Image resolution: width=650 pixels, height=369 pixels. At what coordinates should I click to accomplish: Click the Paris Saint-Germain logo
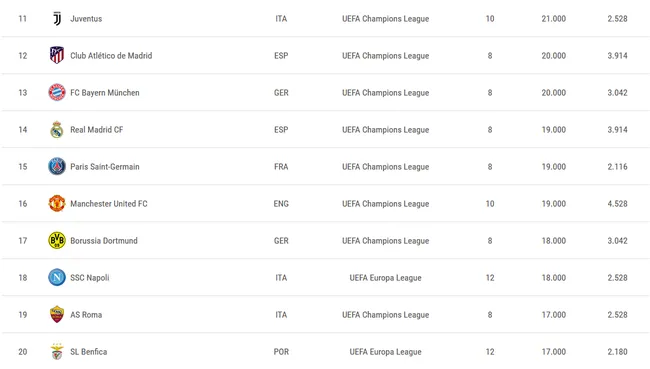(57, 166)
